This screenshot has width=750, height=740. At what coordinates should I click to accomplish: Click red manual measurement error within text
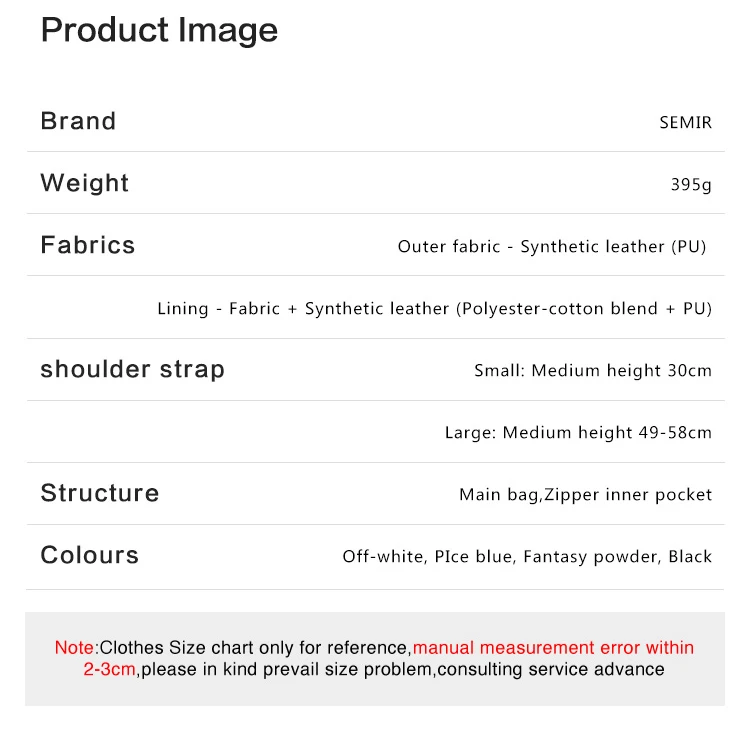tap(553, 647)
